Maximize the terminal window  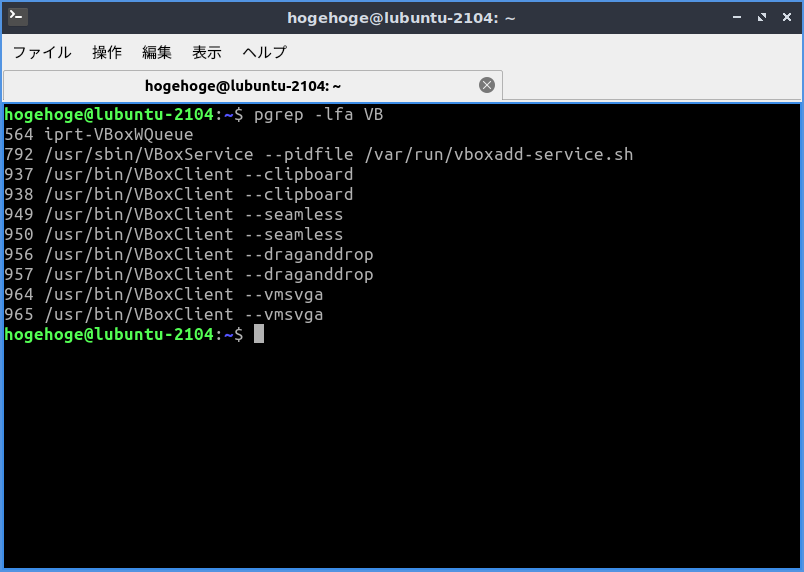click(x=762, y=17)
